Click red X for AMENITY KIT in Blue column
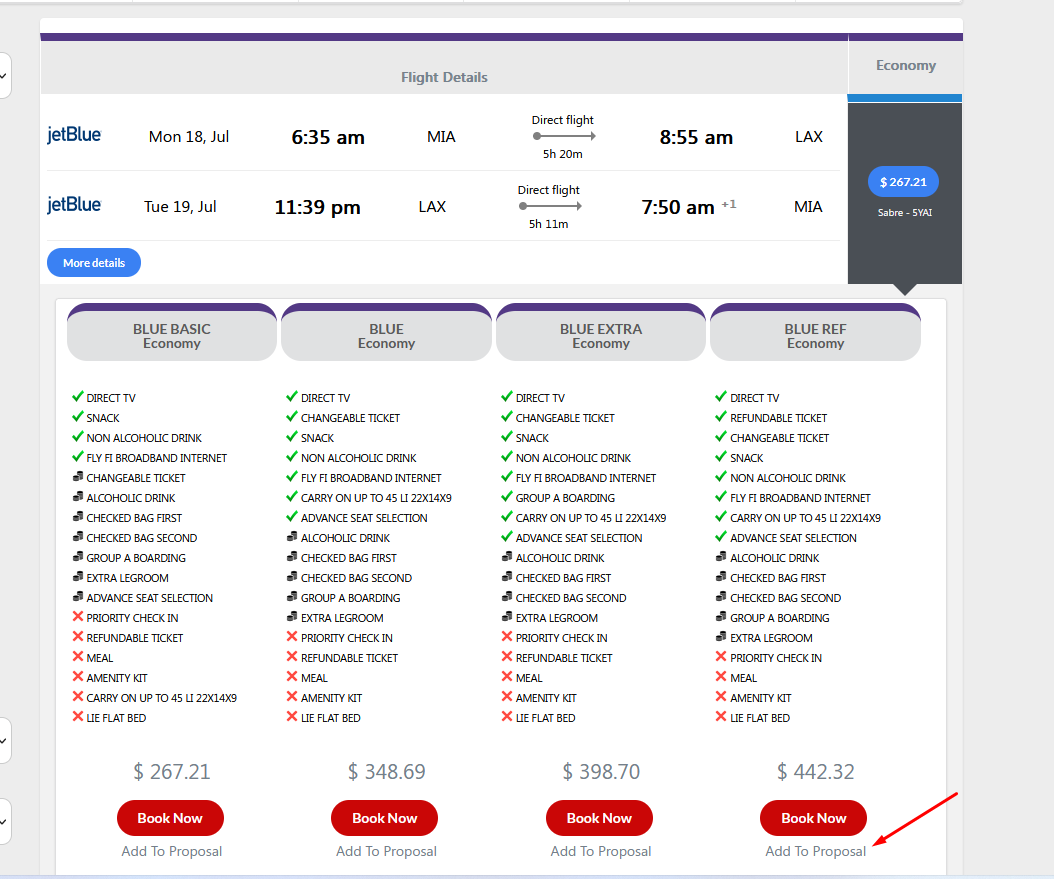1054x879 pixels. 292,697
